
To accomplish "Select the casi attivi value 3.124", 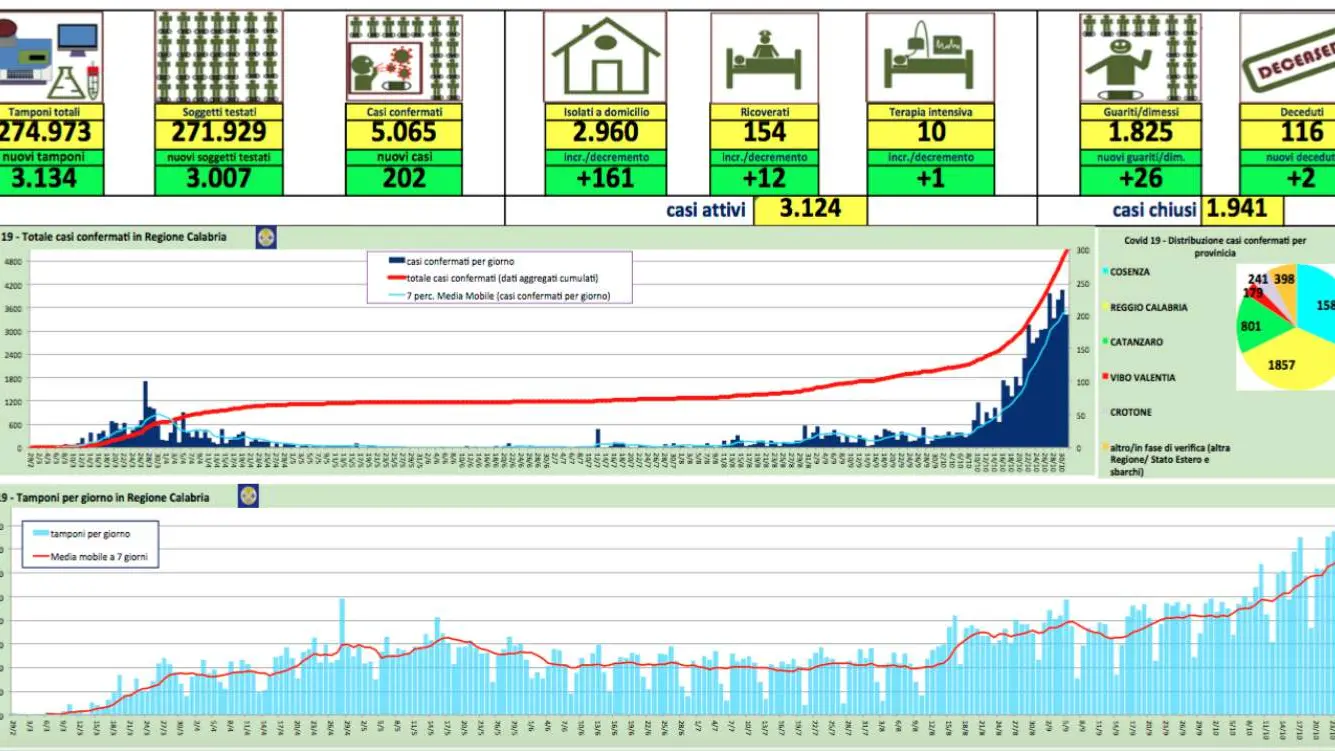I will coord(810,209).
